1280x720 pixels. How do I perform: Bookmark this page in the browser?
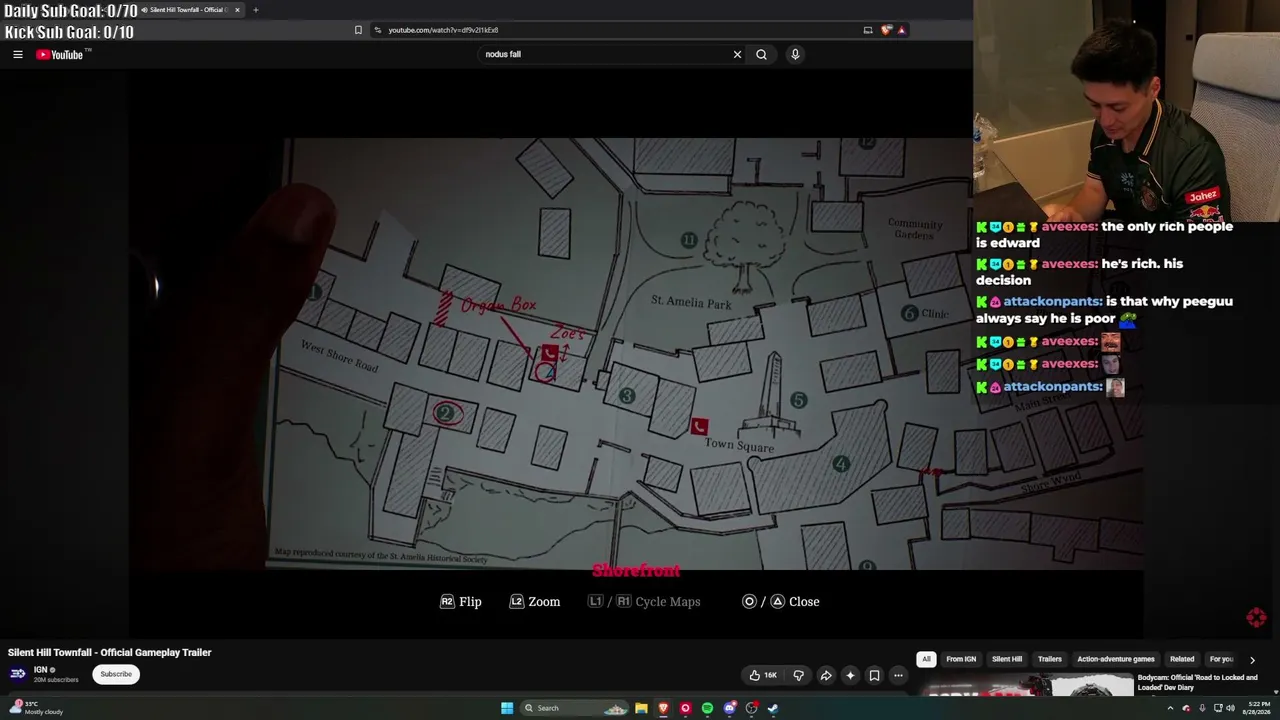[358, 30]
